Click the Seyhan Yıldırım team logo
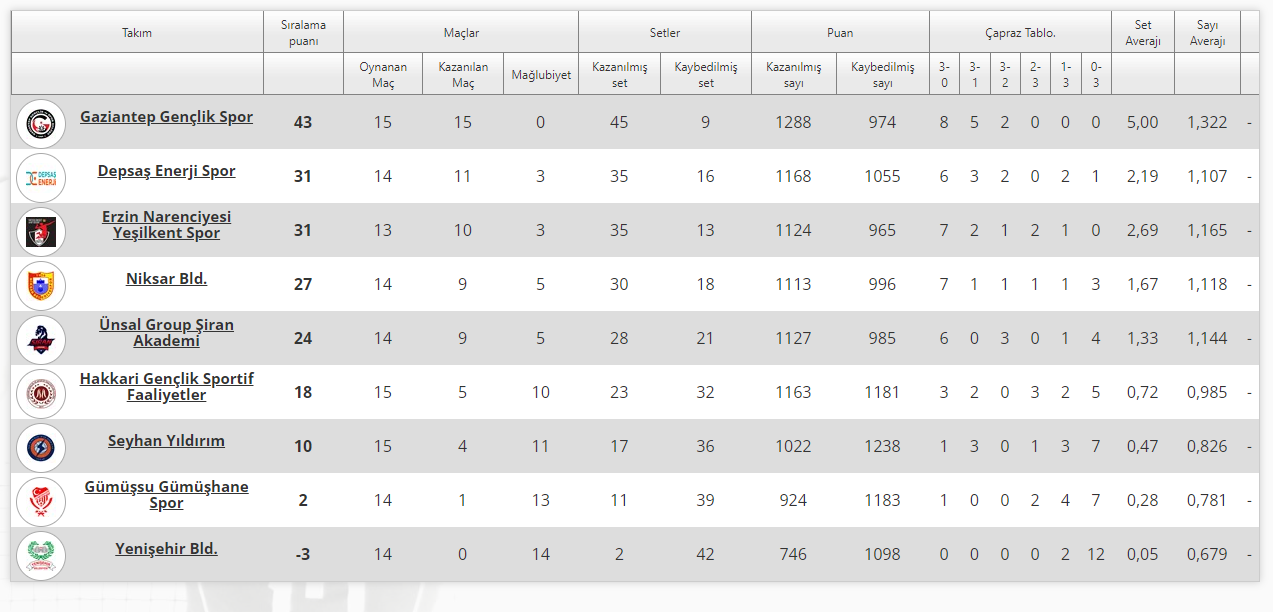Image resolution: width=1273 pixels, height=612 pixels. [41, 447]
